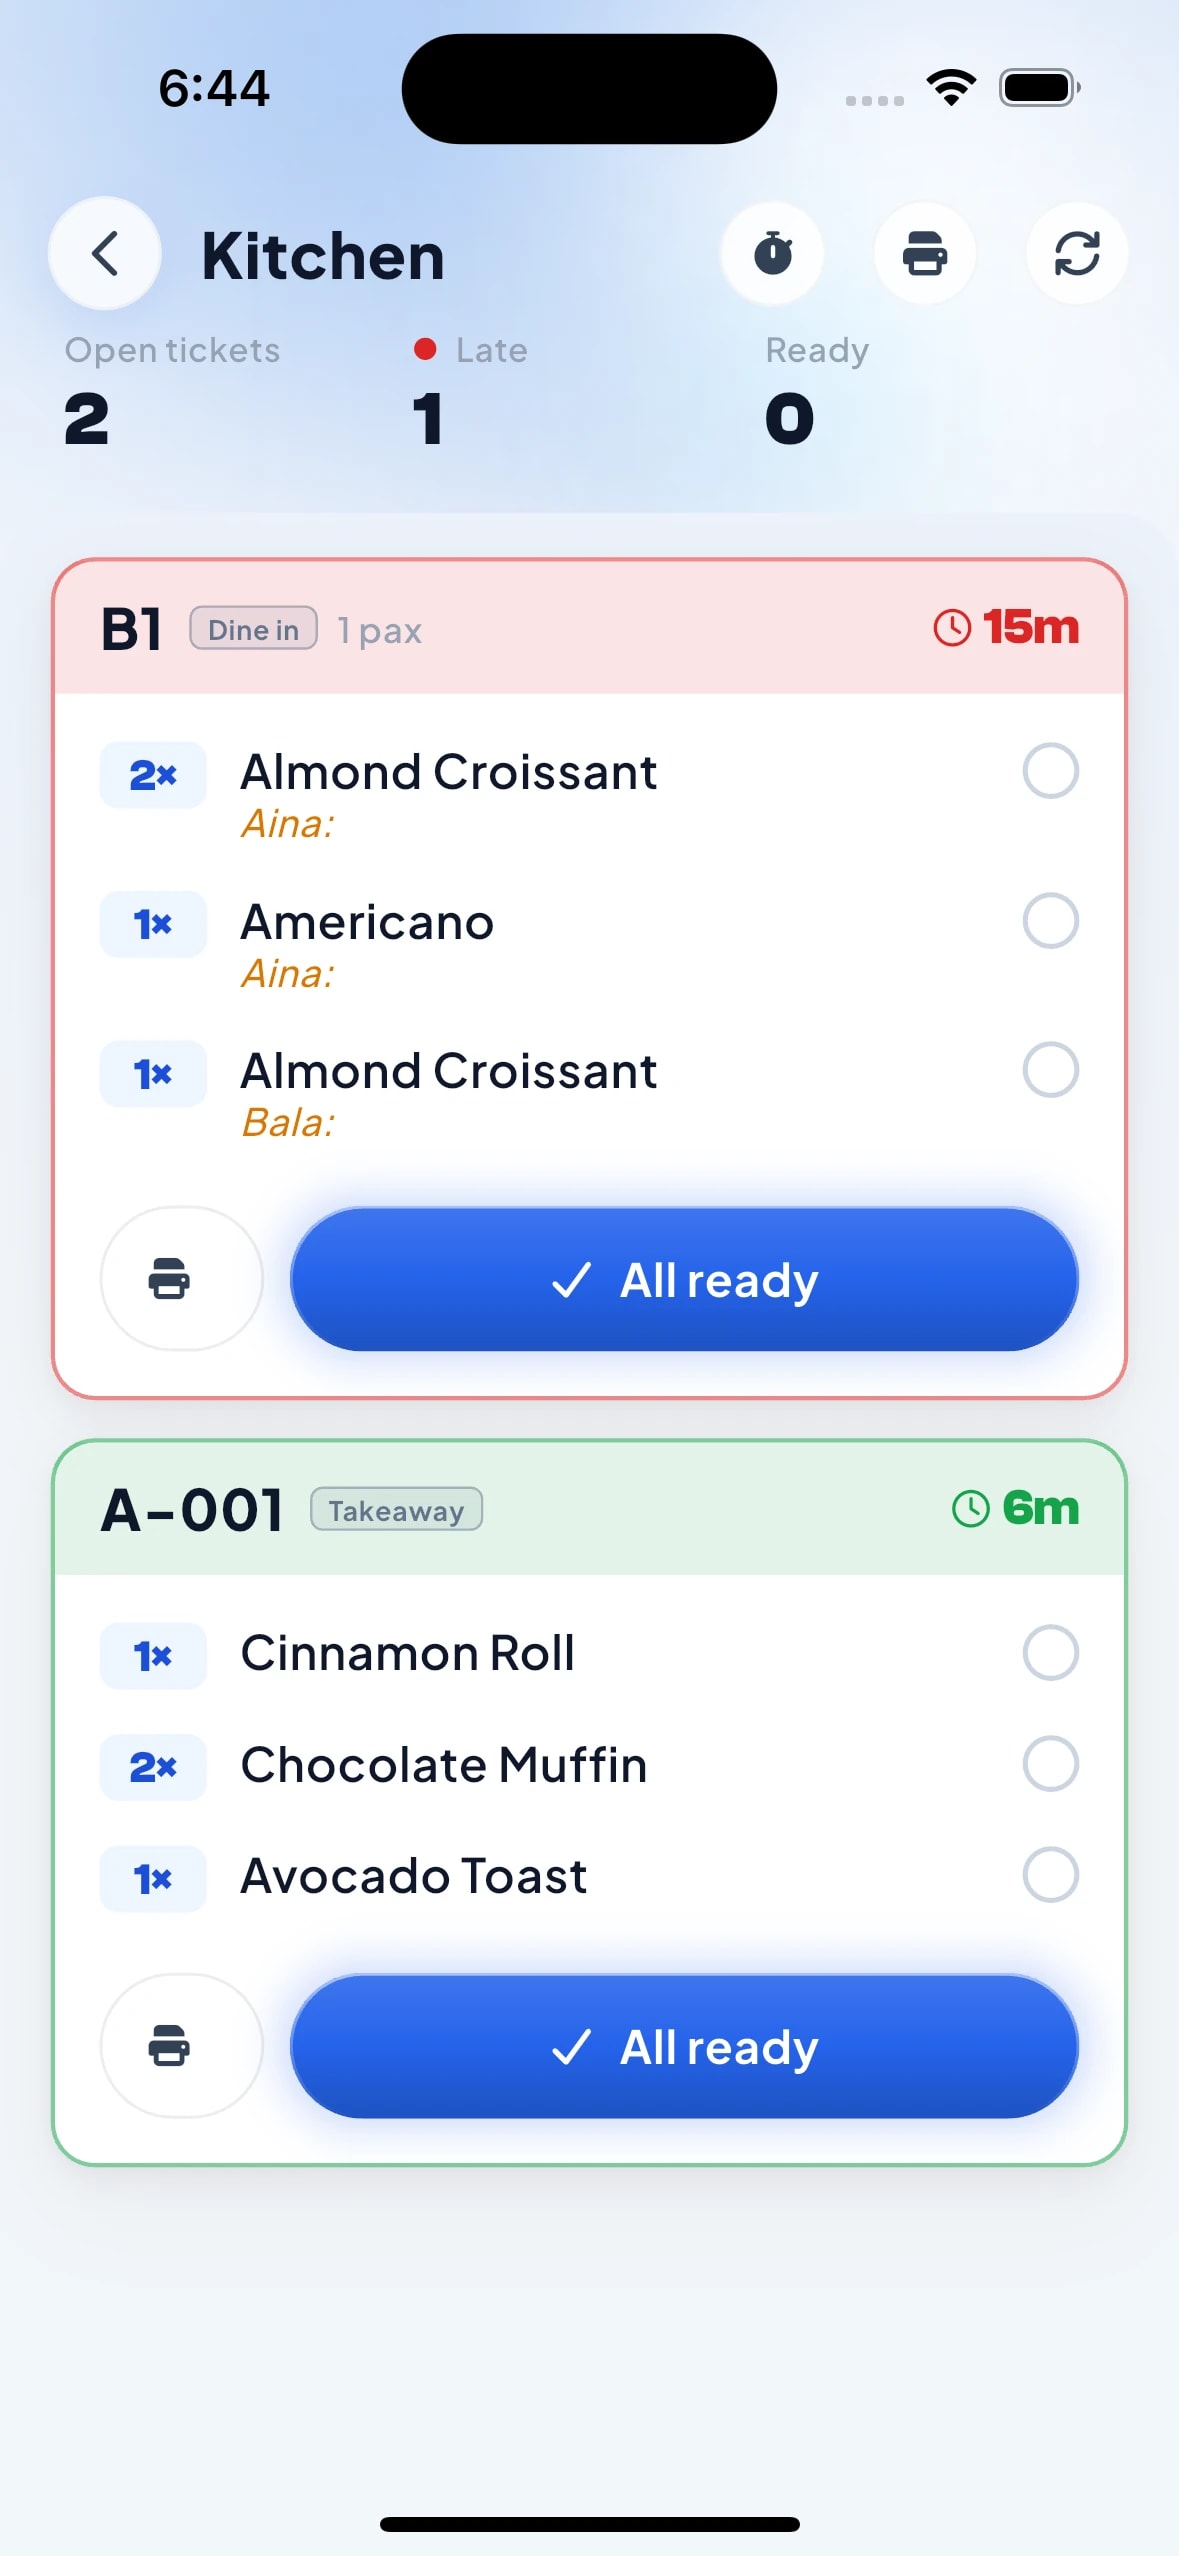Check off the Chocolate Muffin item

[x=1050, y=1763]
